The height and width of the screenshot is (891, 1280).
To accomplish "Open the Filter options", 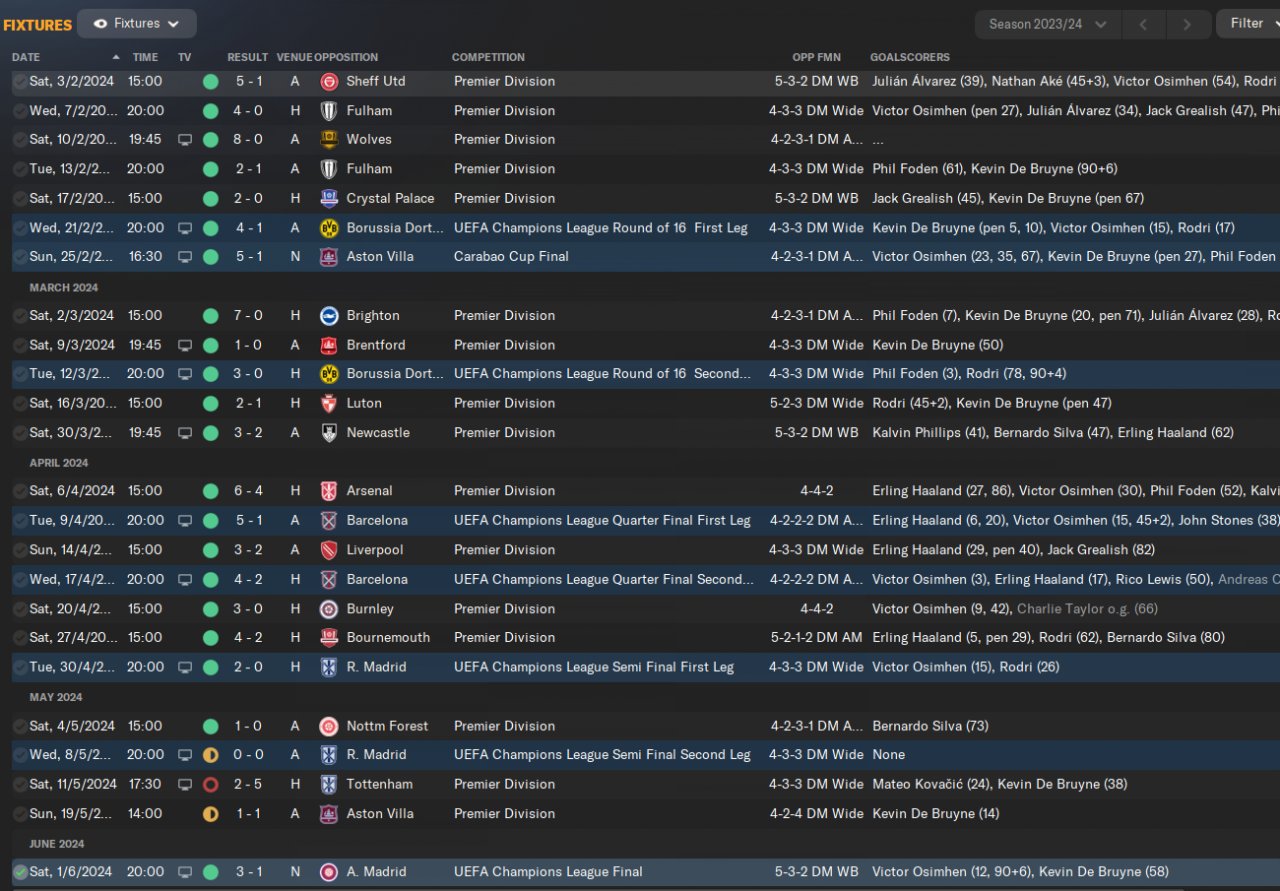I will click(x=1248, y=24).
